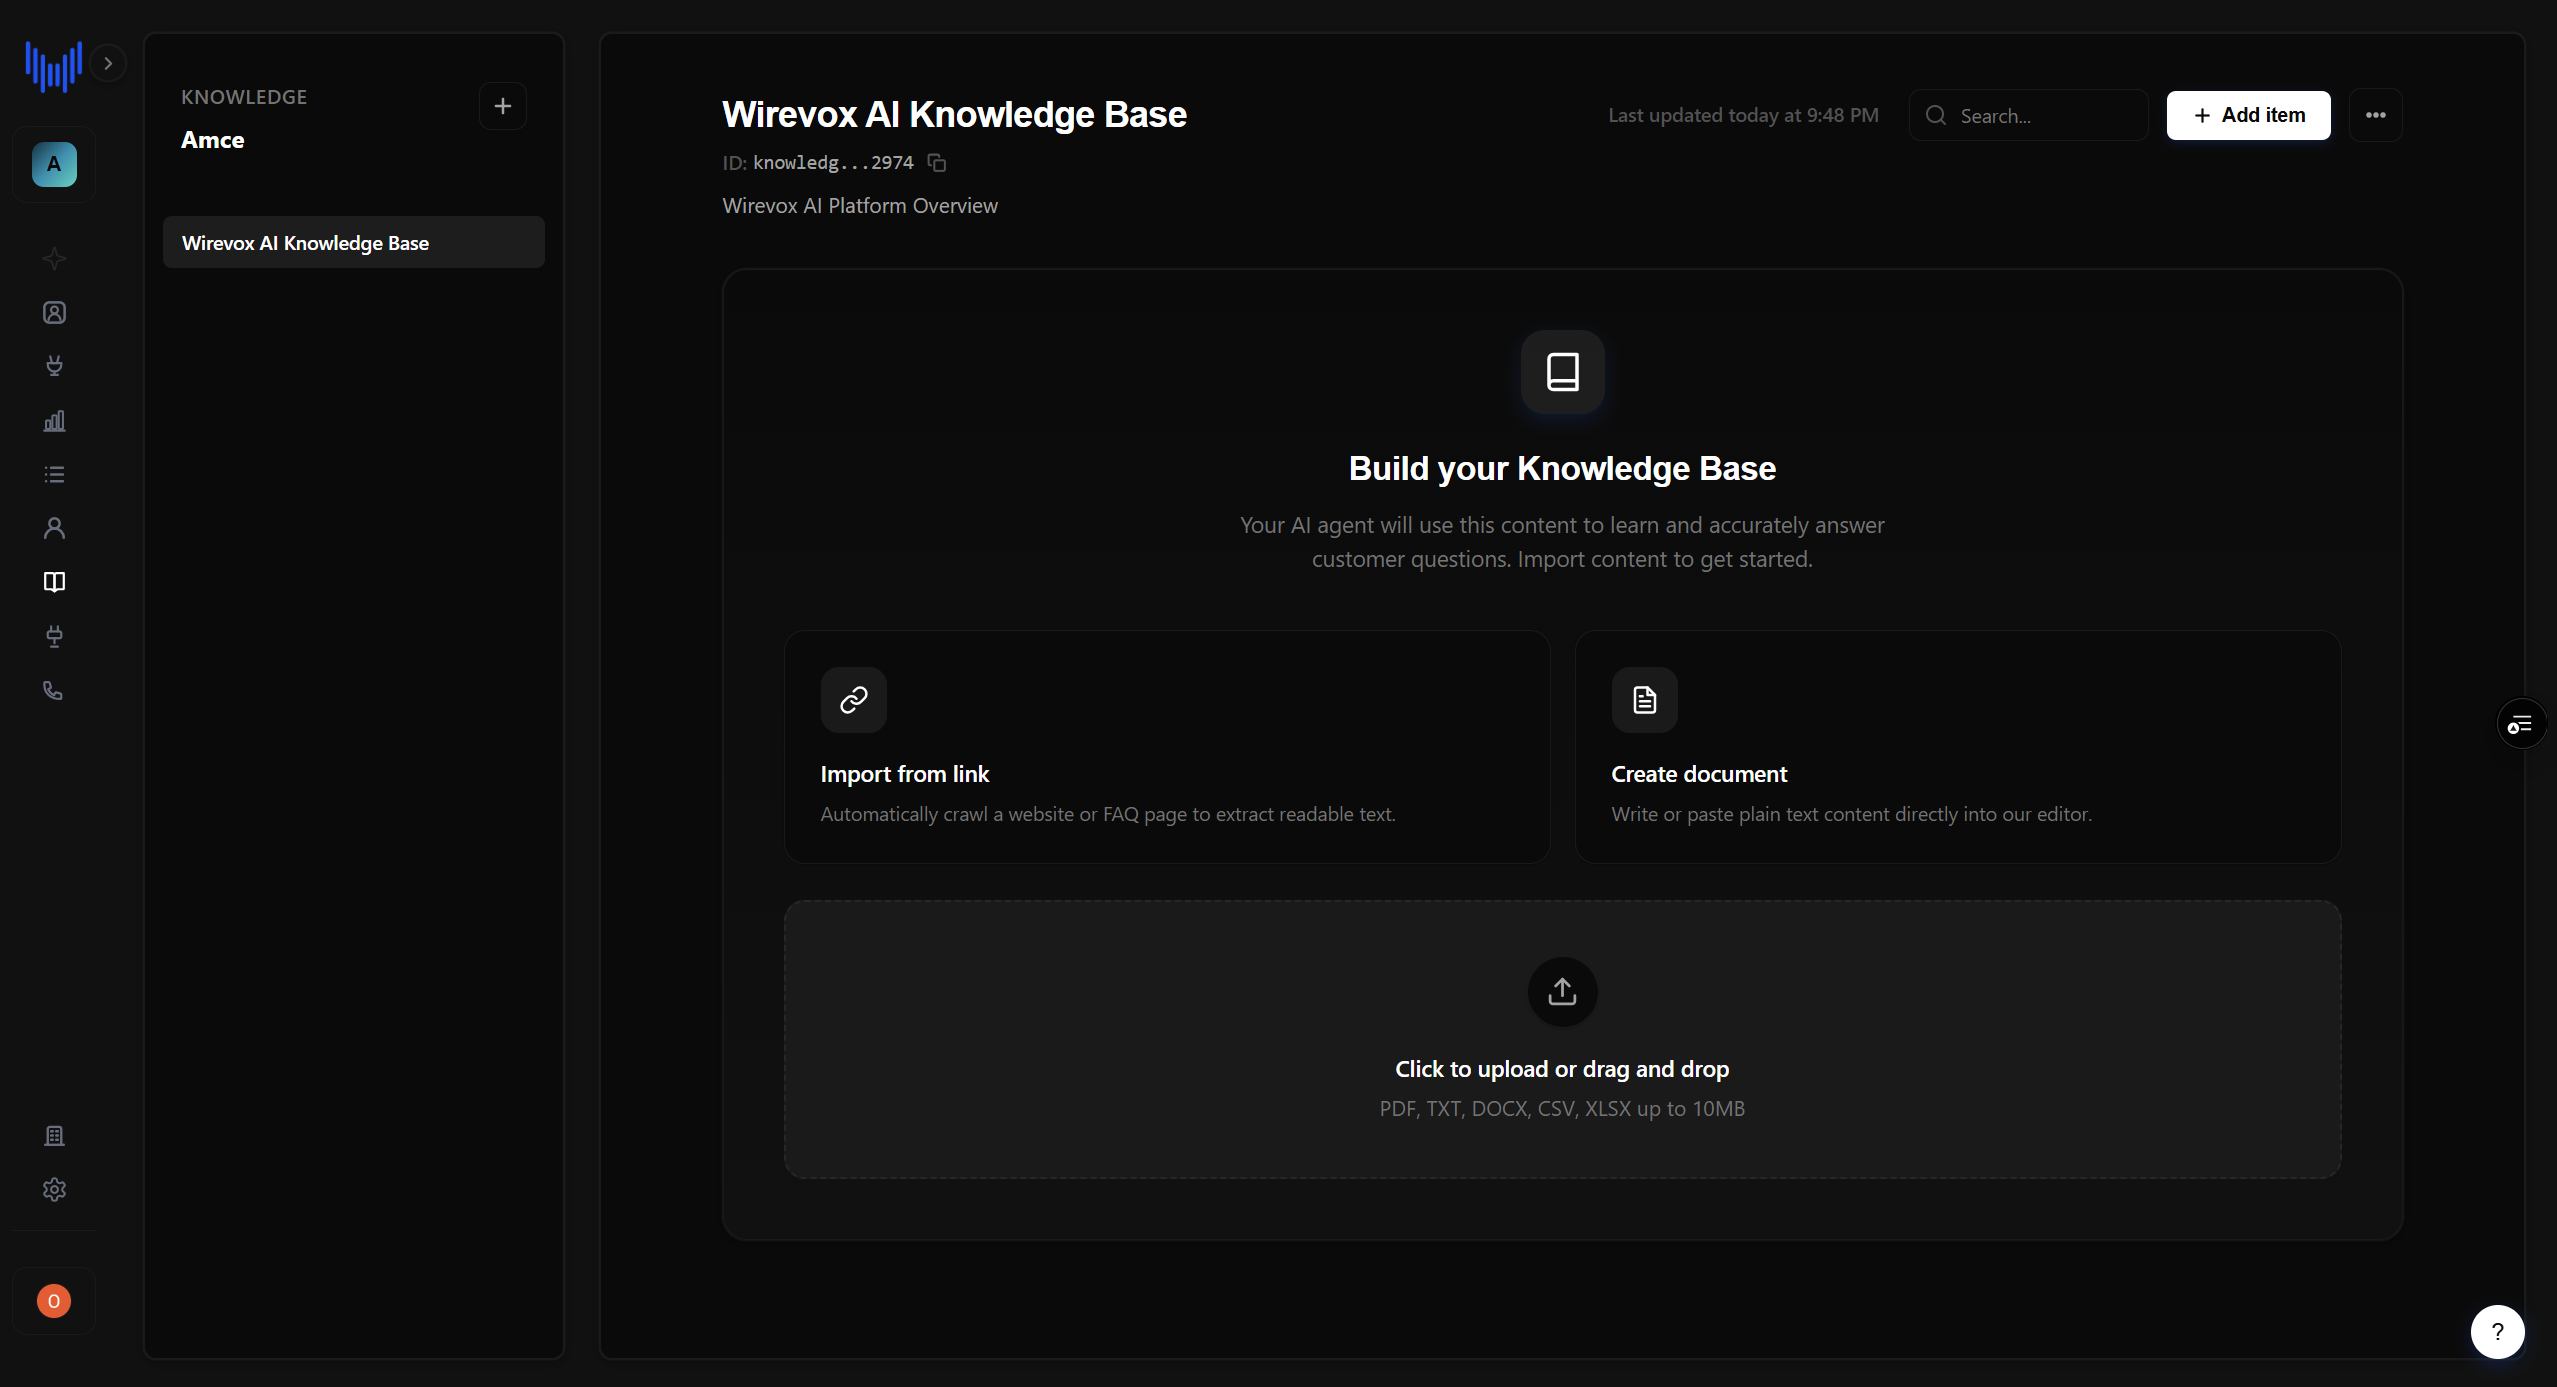Screen dimensions: 2557x1387
Task: Click the Add item button
Action: pos(2249,115)
